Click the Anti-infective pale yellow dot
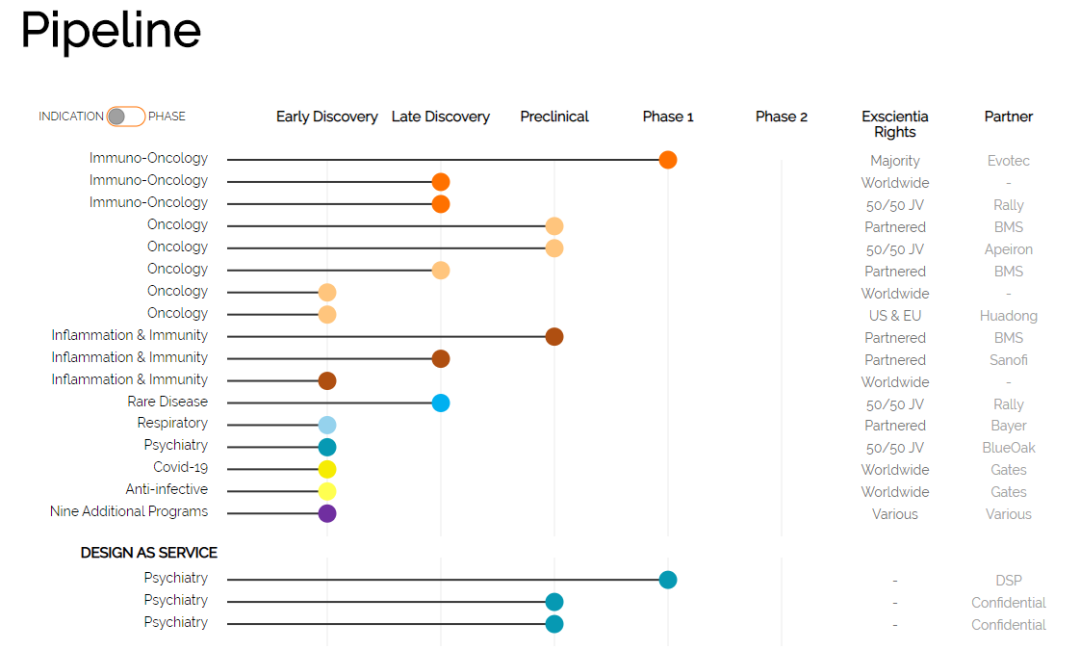This screenshot has width=1080, height=650. pyautogui.click(x=327, y=491)
